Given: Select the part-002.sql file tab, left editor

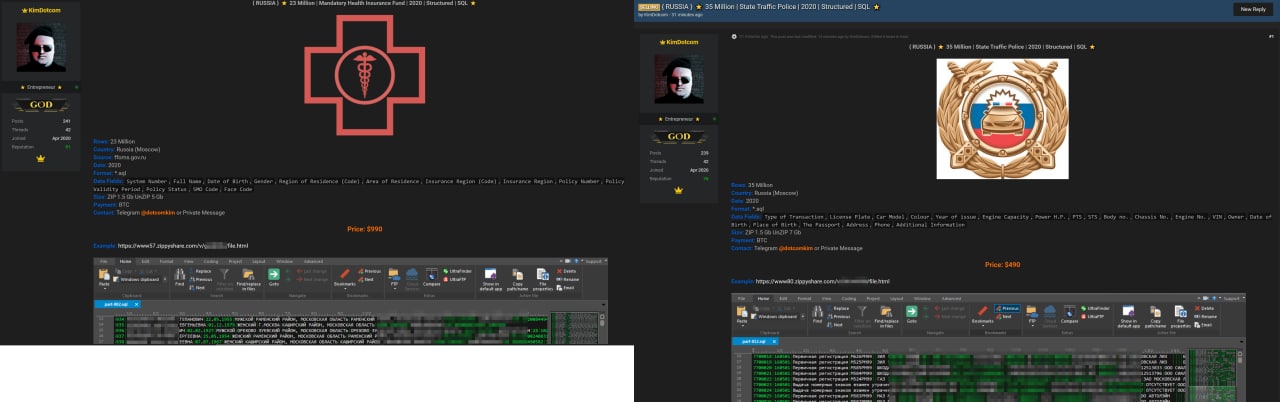Looking at the screenshot, I should 115,304.
